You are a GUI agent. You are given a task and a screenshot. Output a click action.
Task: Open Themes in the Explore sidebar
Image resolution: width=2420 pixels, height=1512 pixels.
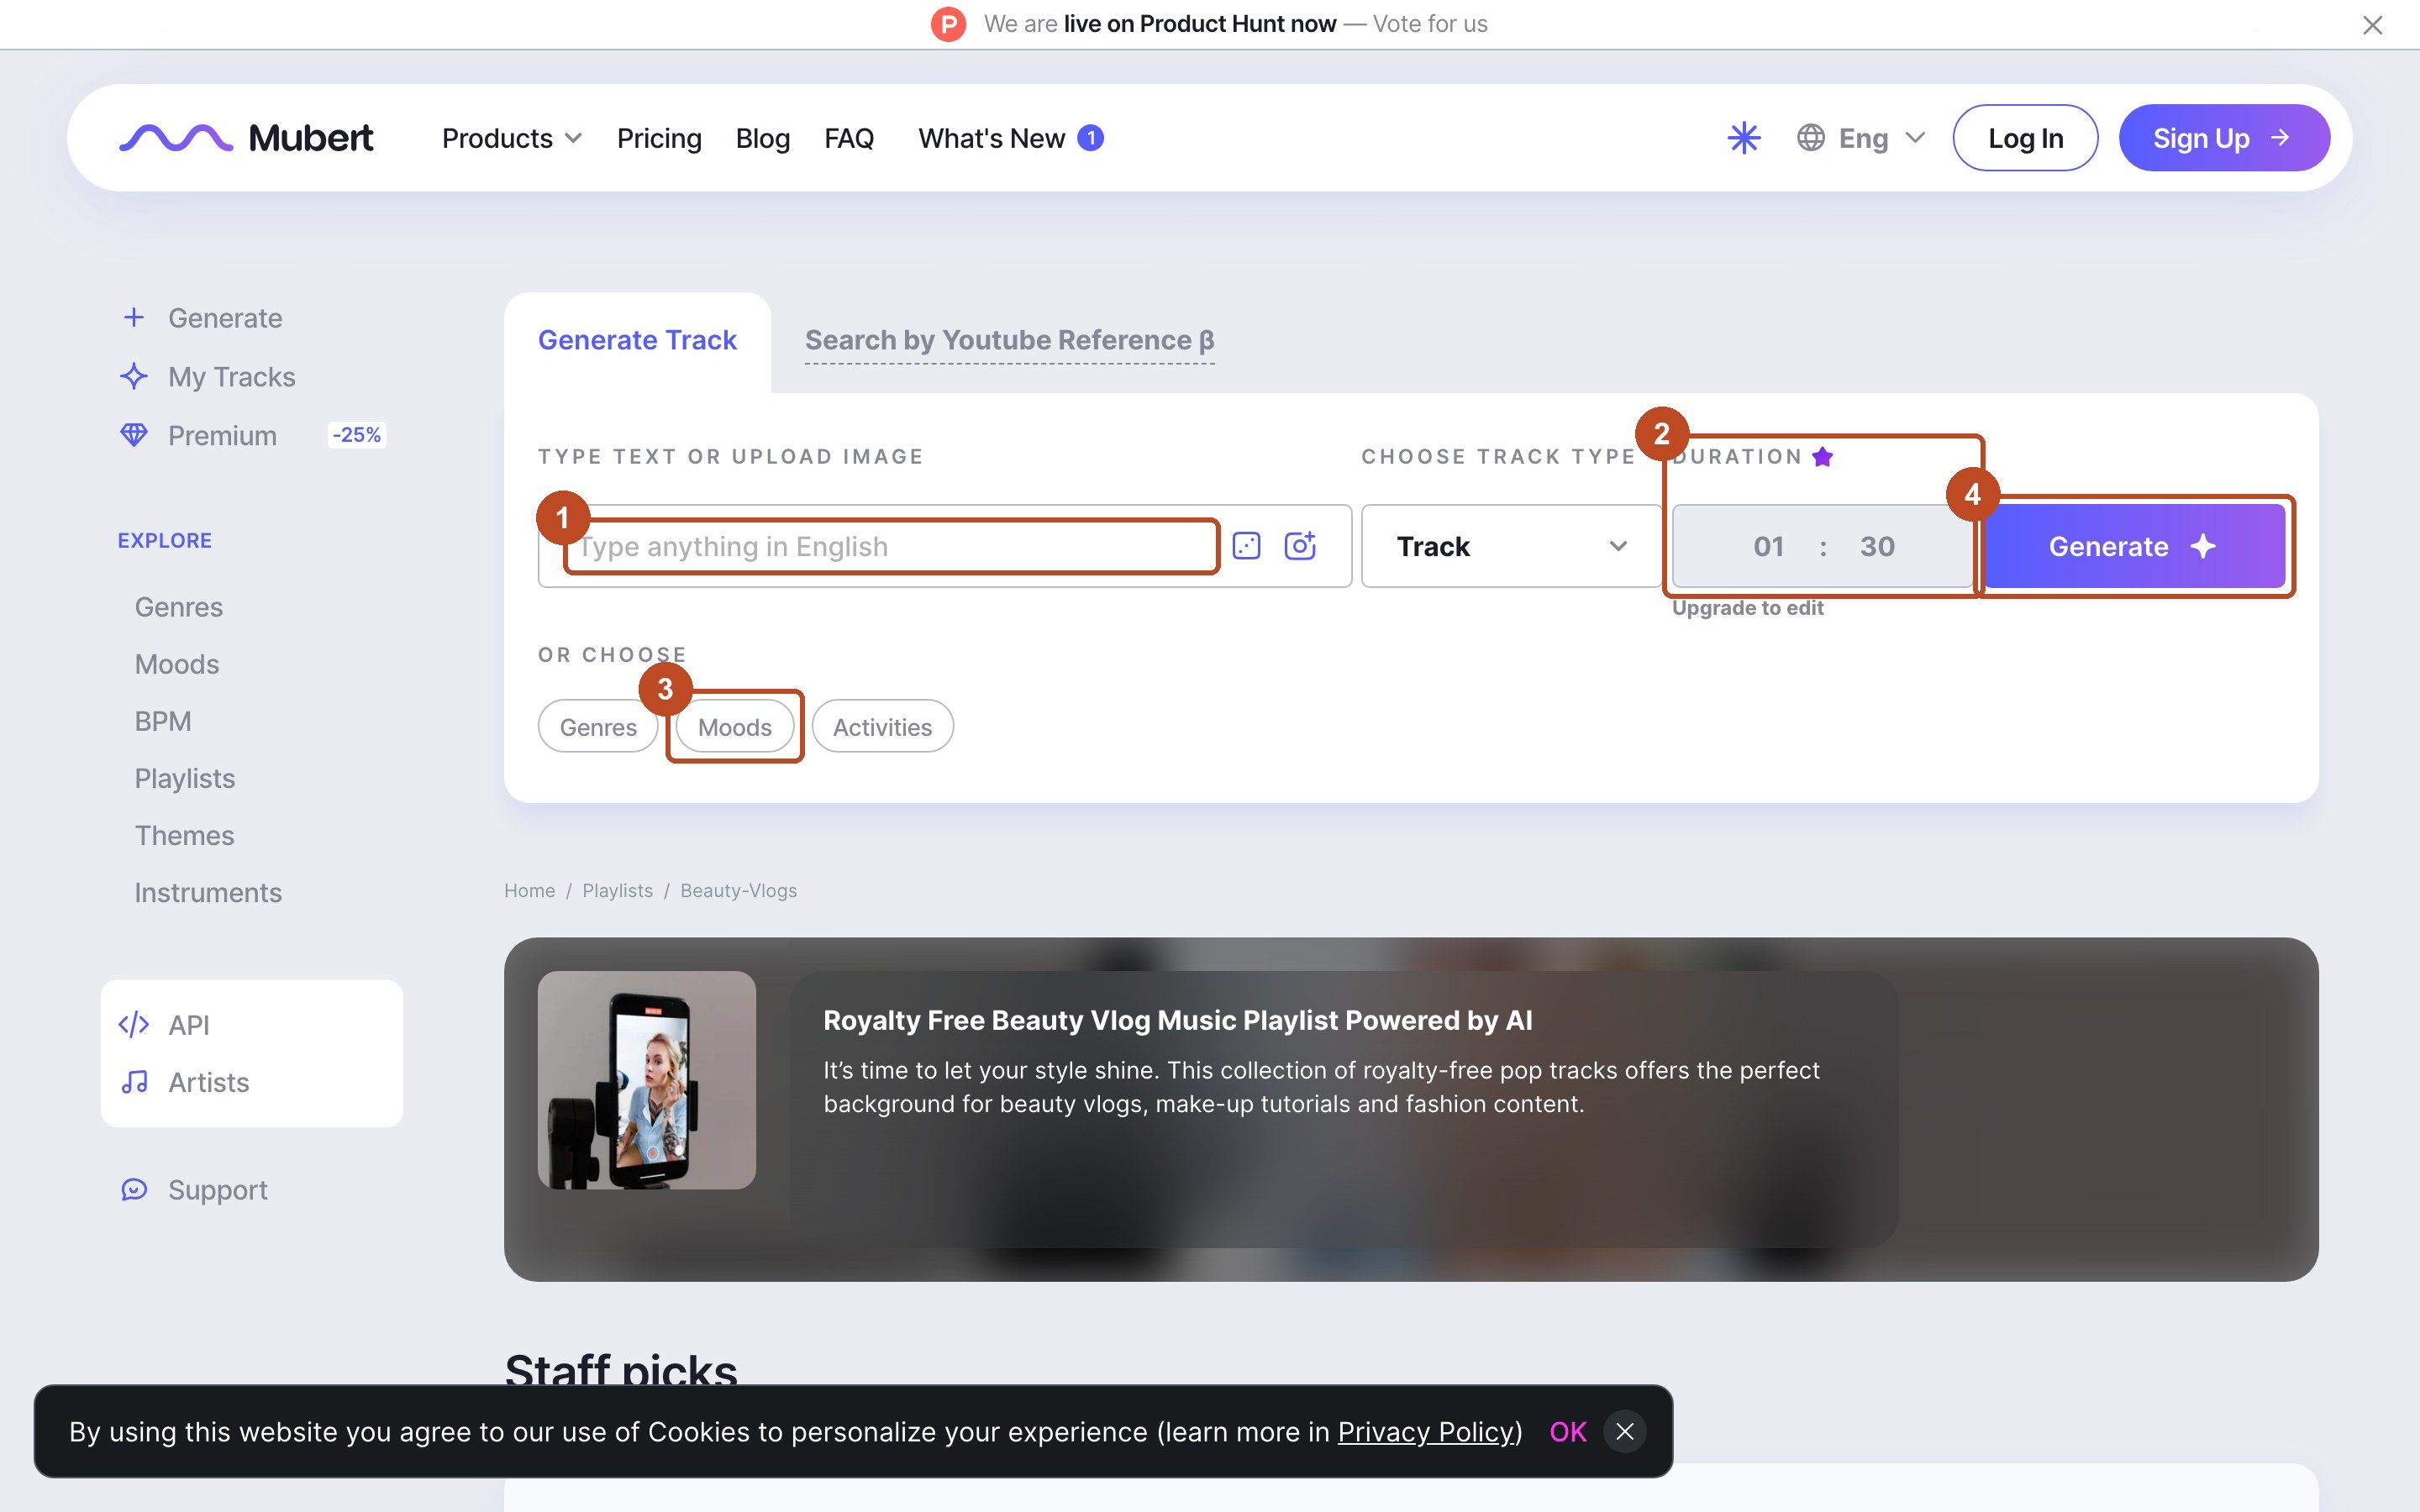tap(185, 835)
